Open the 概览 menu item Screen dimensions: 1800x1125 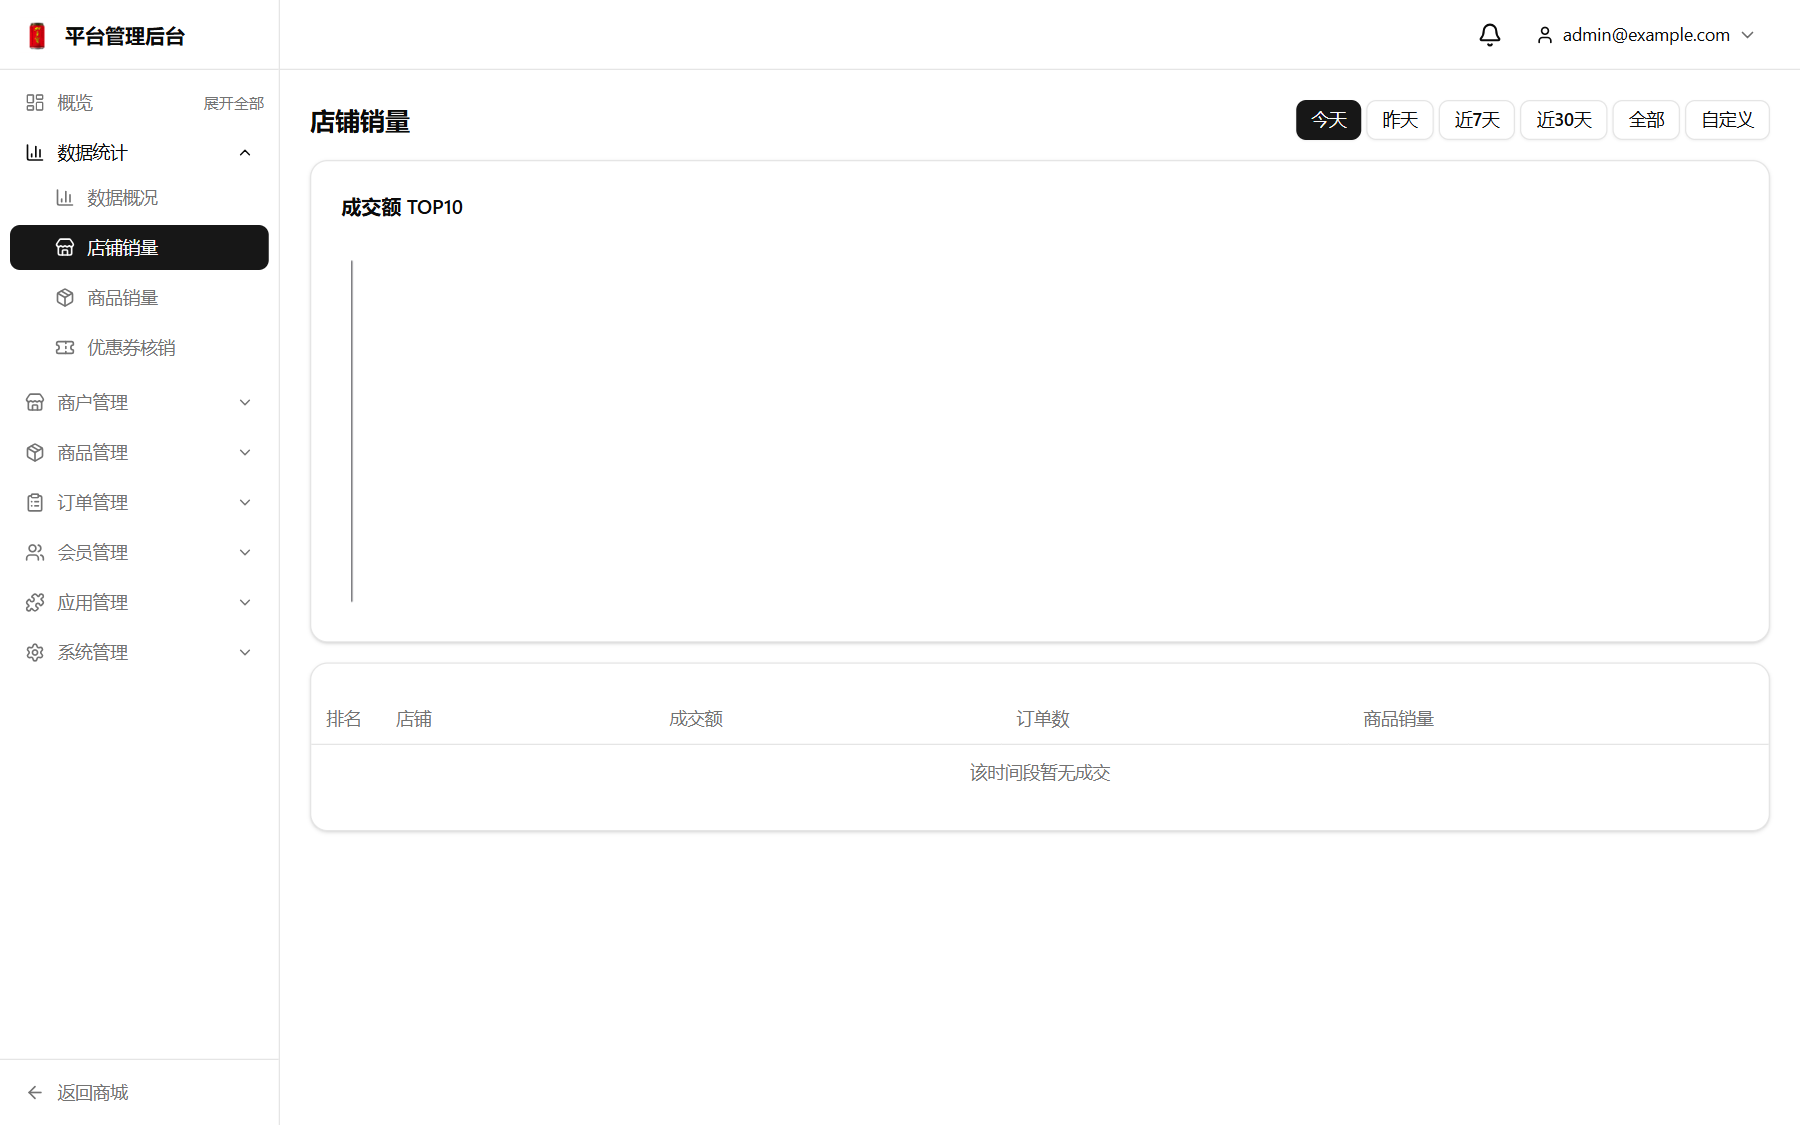point(75,103)
